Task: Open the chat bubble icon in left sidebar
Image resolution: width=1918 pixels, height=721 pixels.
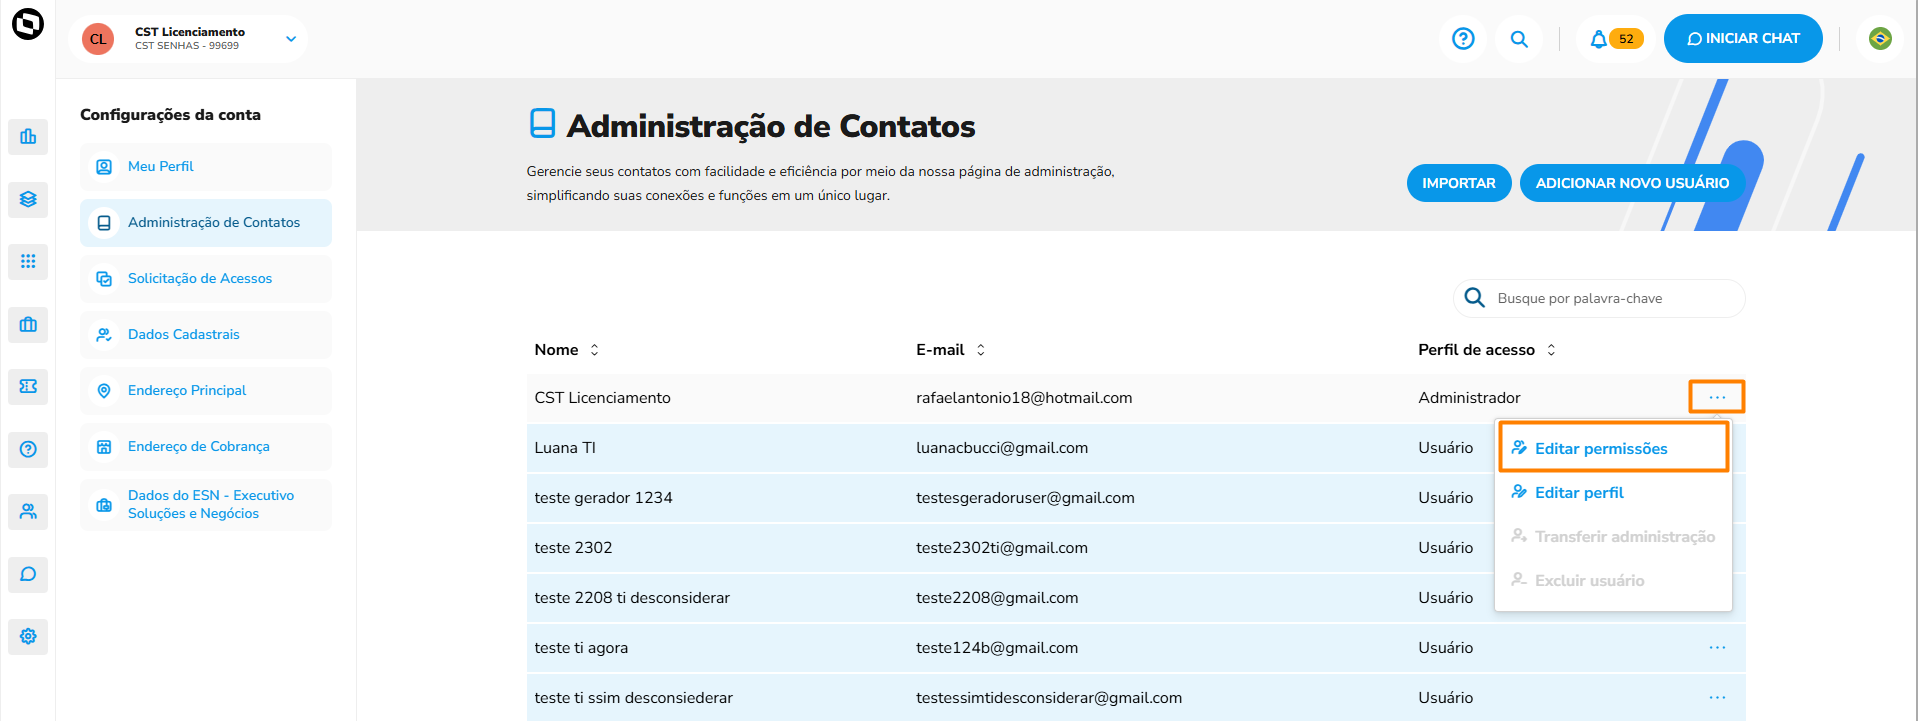Action: click(x=28, y=574)
